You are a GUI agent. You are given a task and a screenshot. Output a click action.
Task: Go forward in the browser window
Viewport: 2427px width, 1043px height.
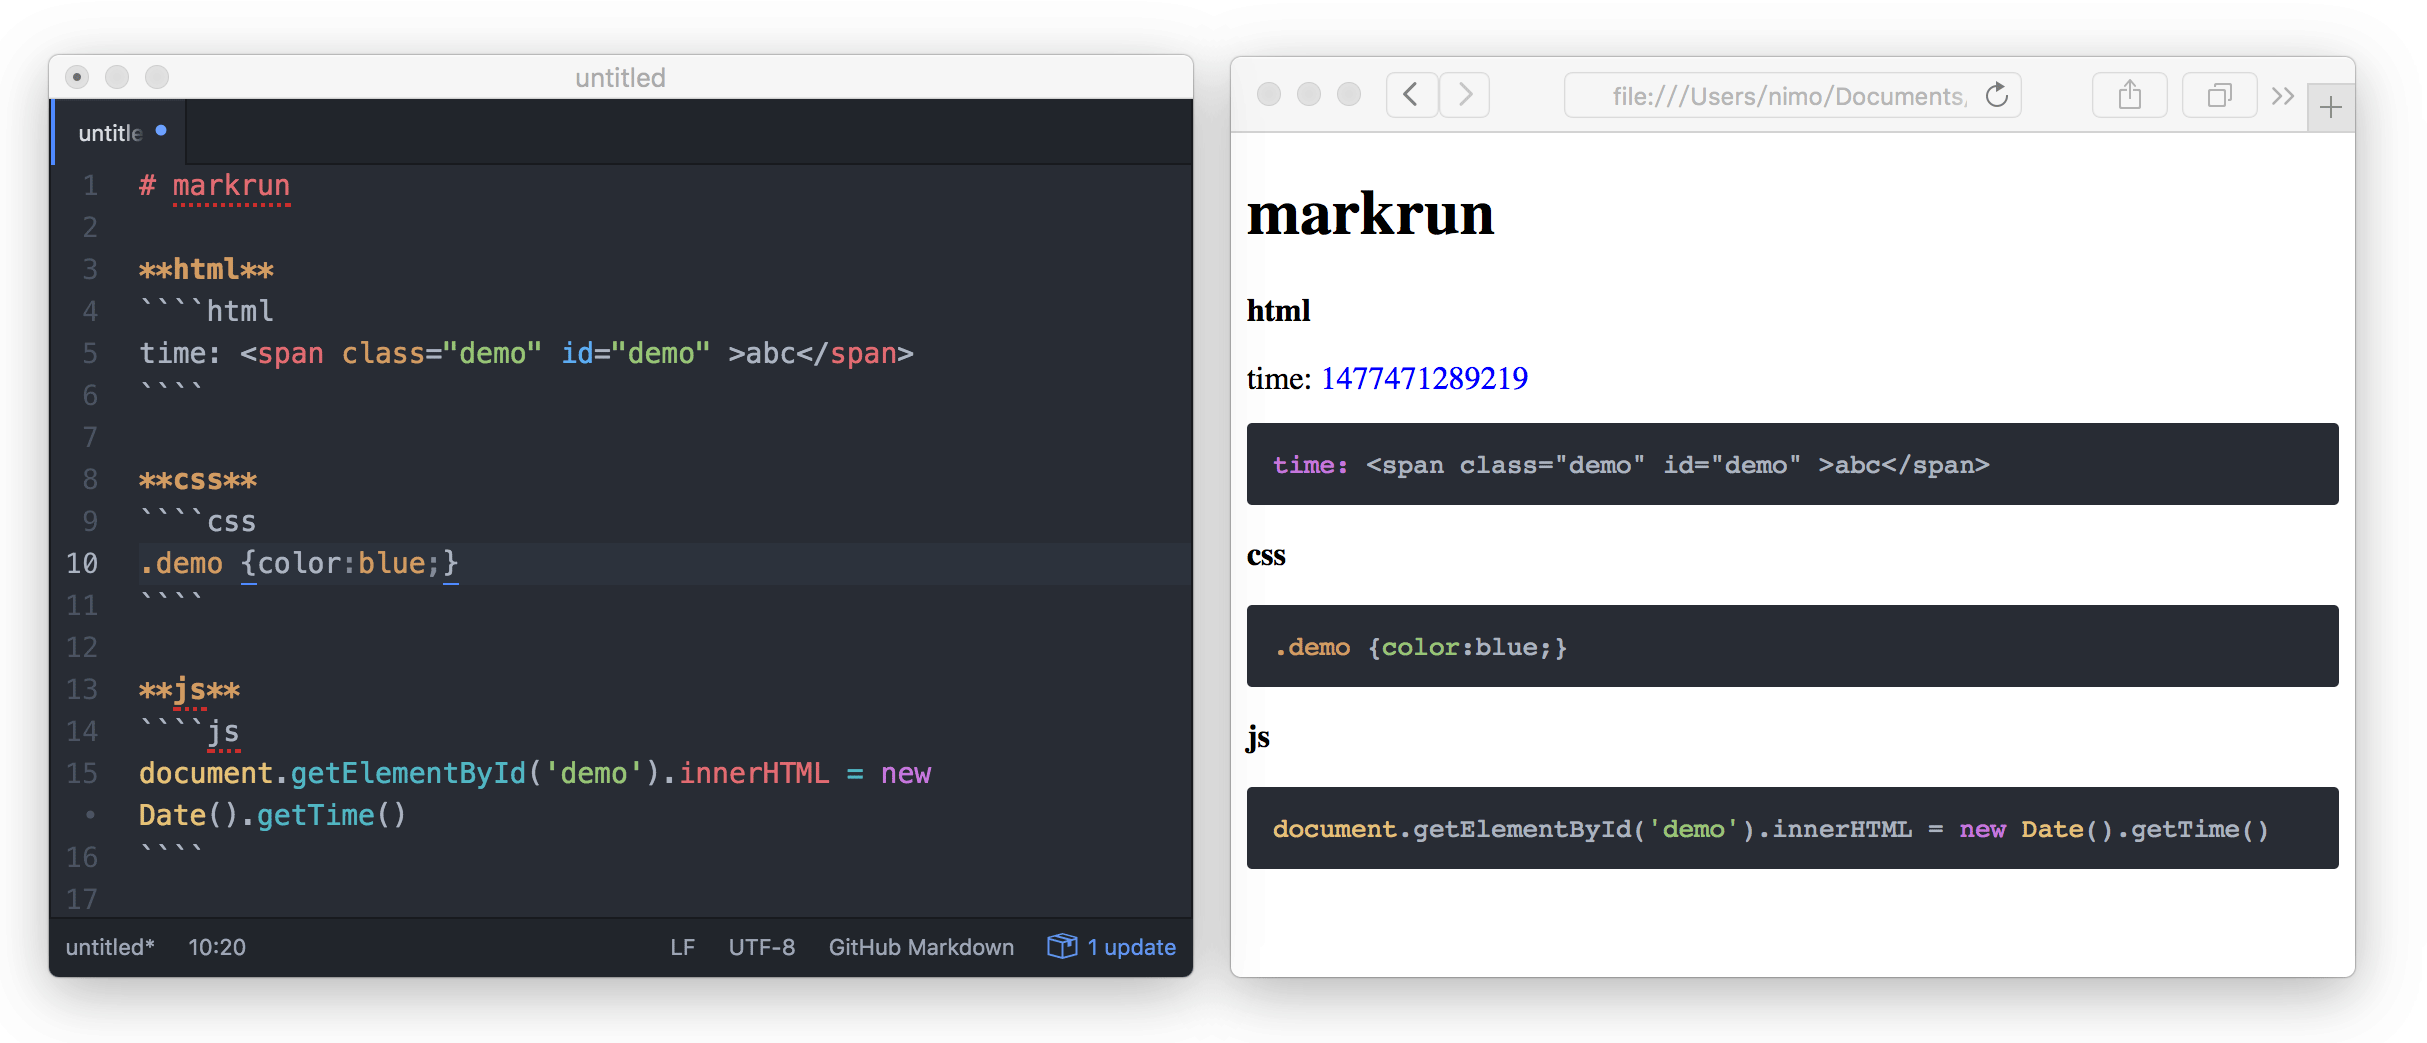click(x=1465, y=95)
